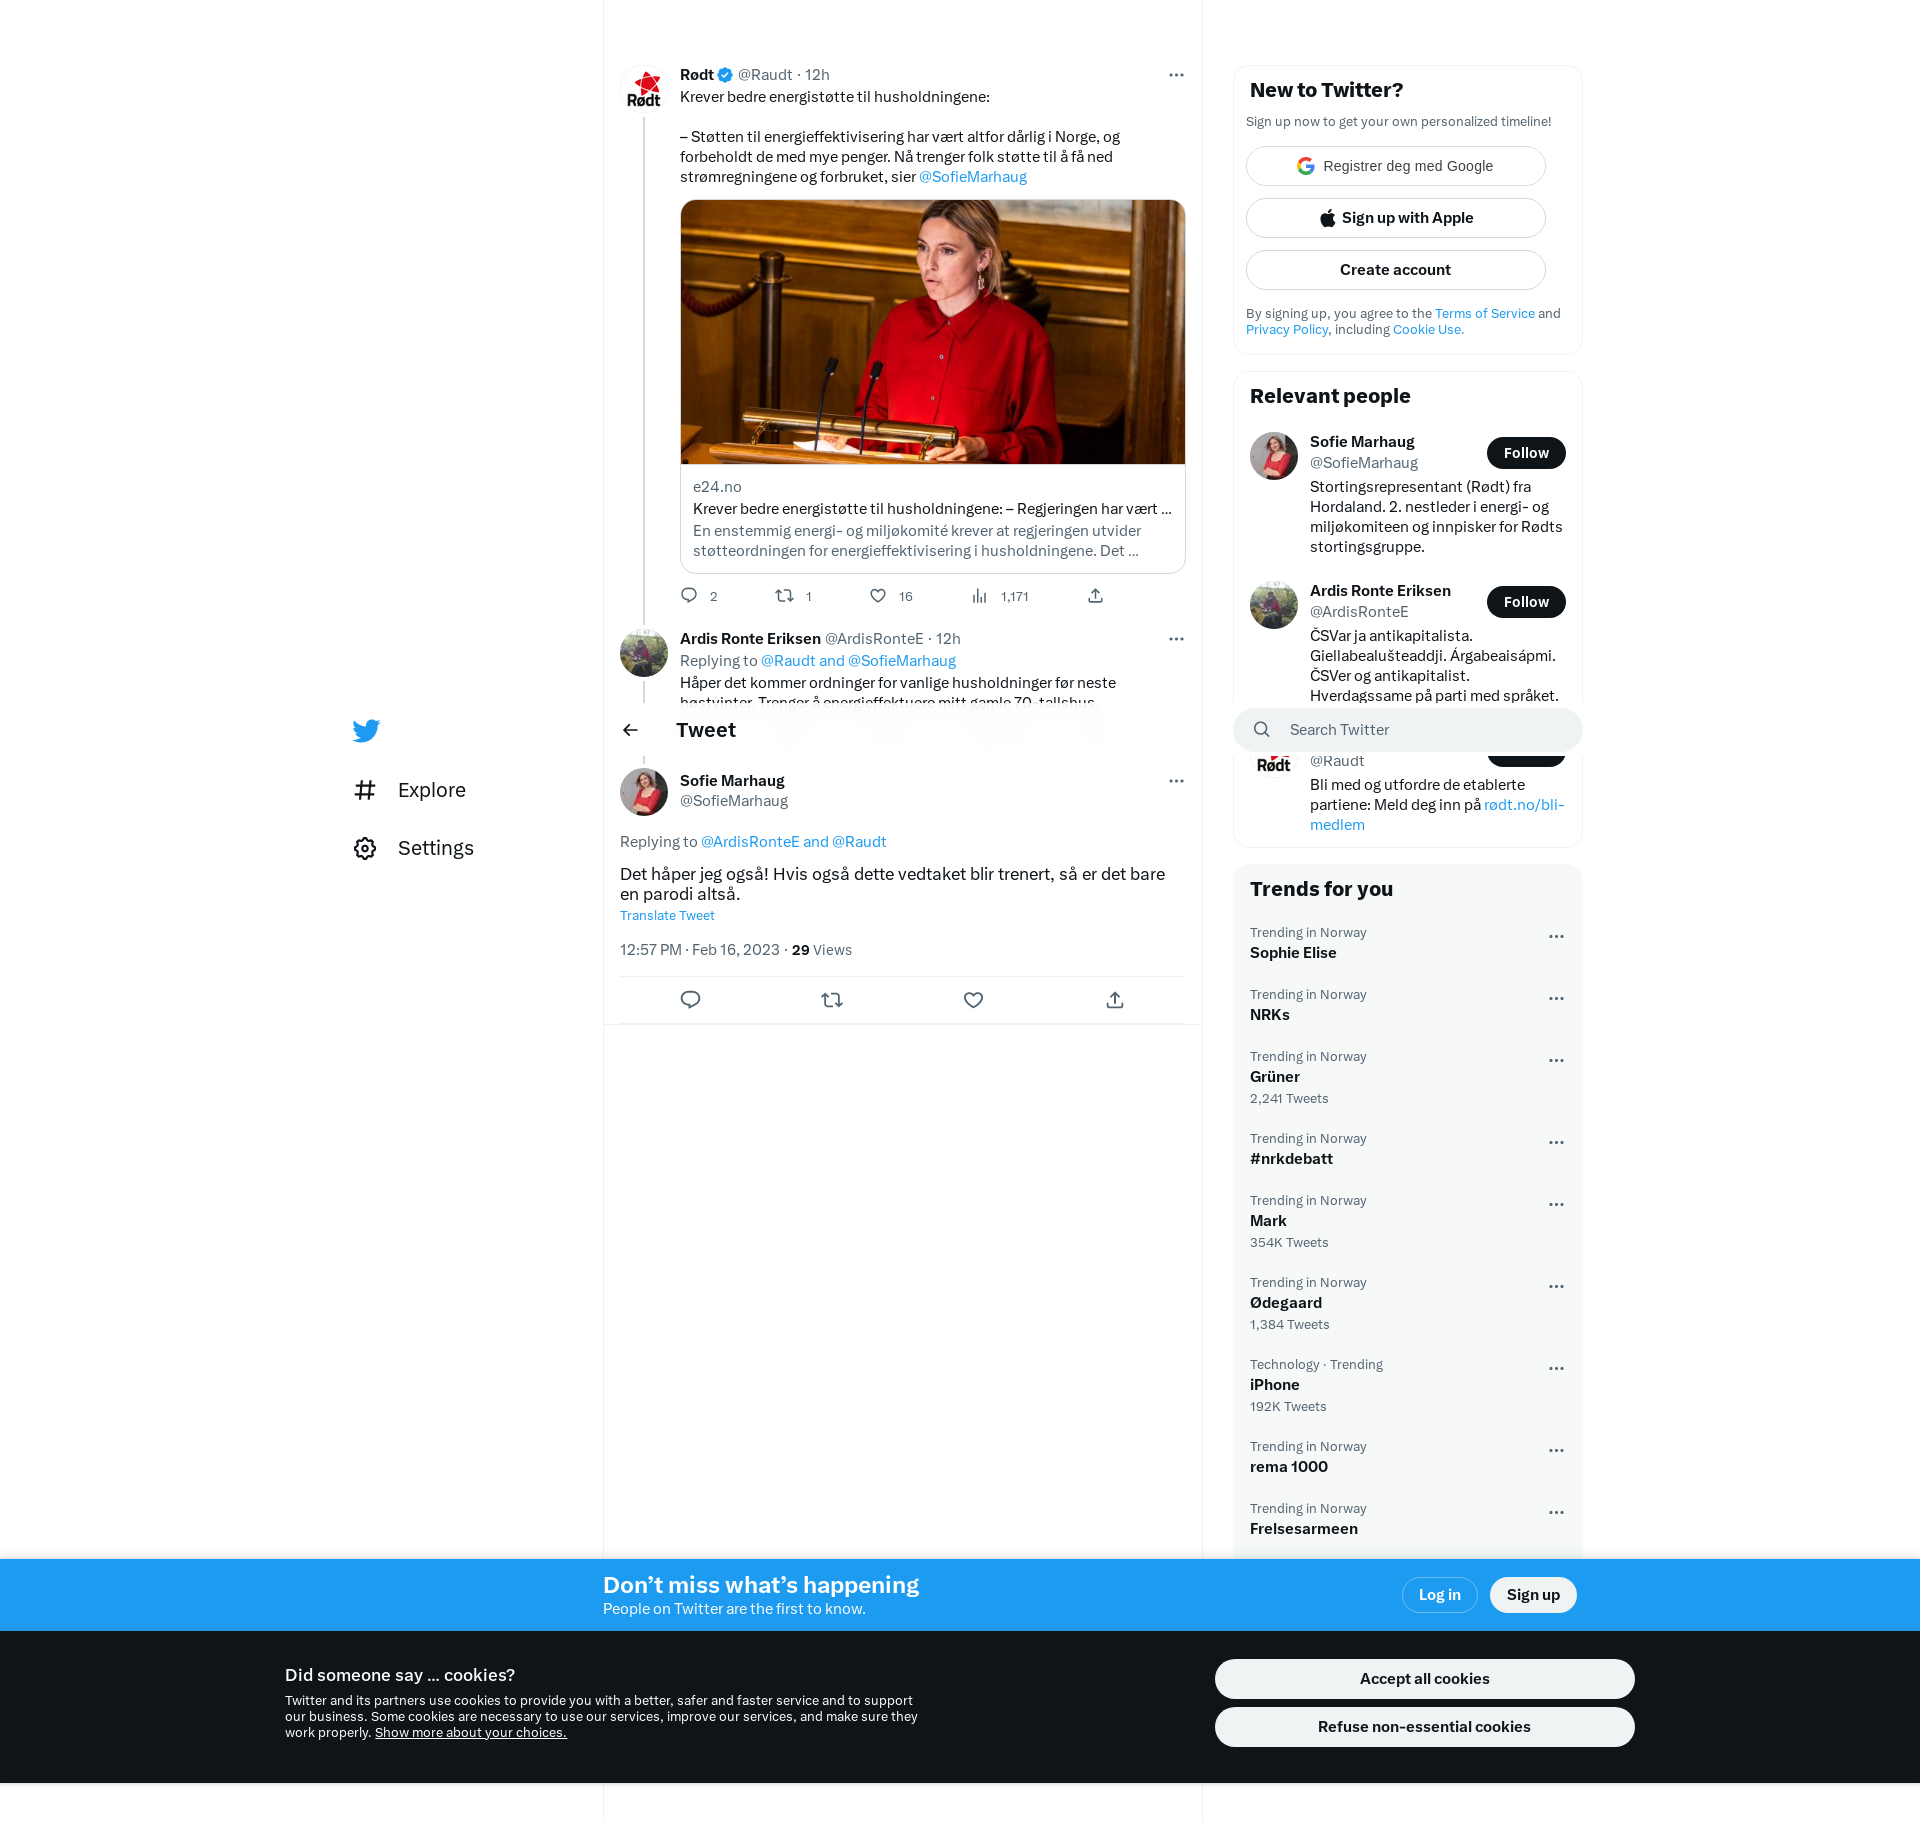Open tweet timestamp 12:57 PM · Feb 16, 2023
The height and width of the screenshot is (1822, 1920).
(700, 950)
